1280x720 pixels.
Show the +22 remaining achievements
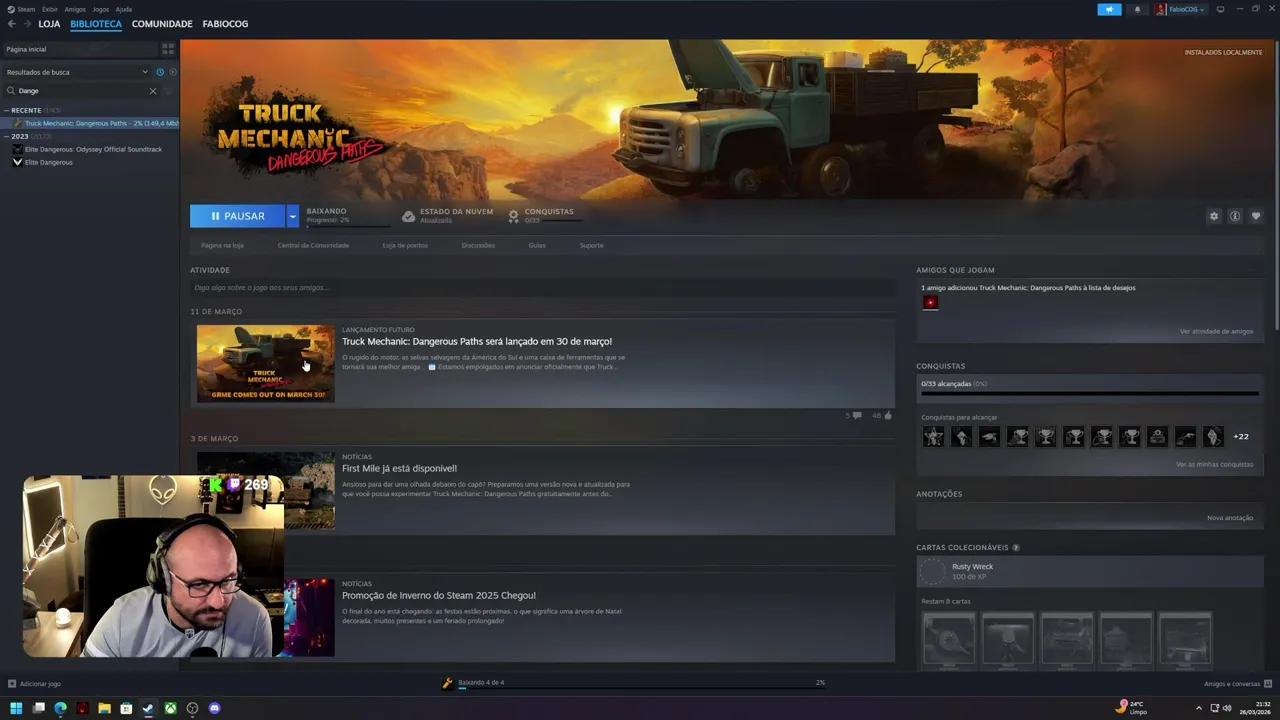pos(1241,437)
